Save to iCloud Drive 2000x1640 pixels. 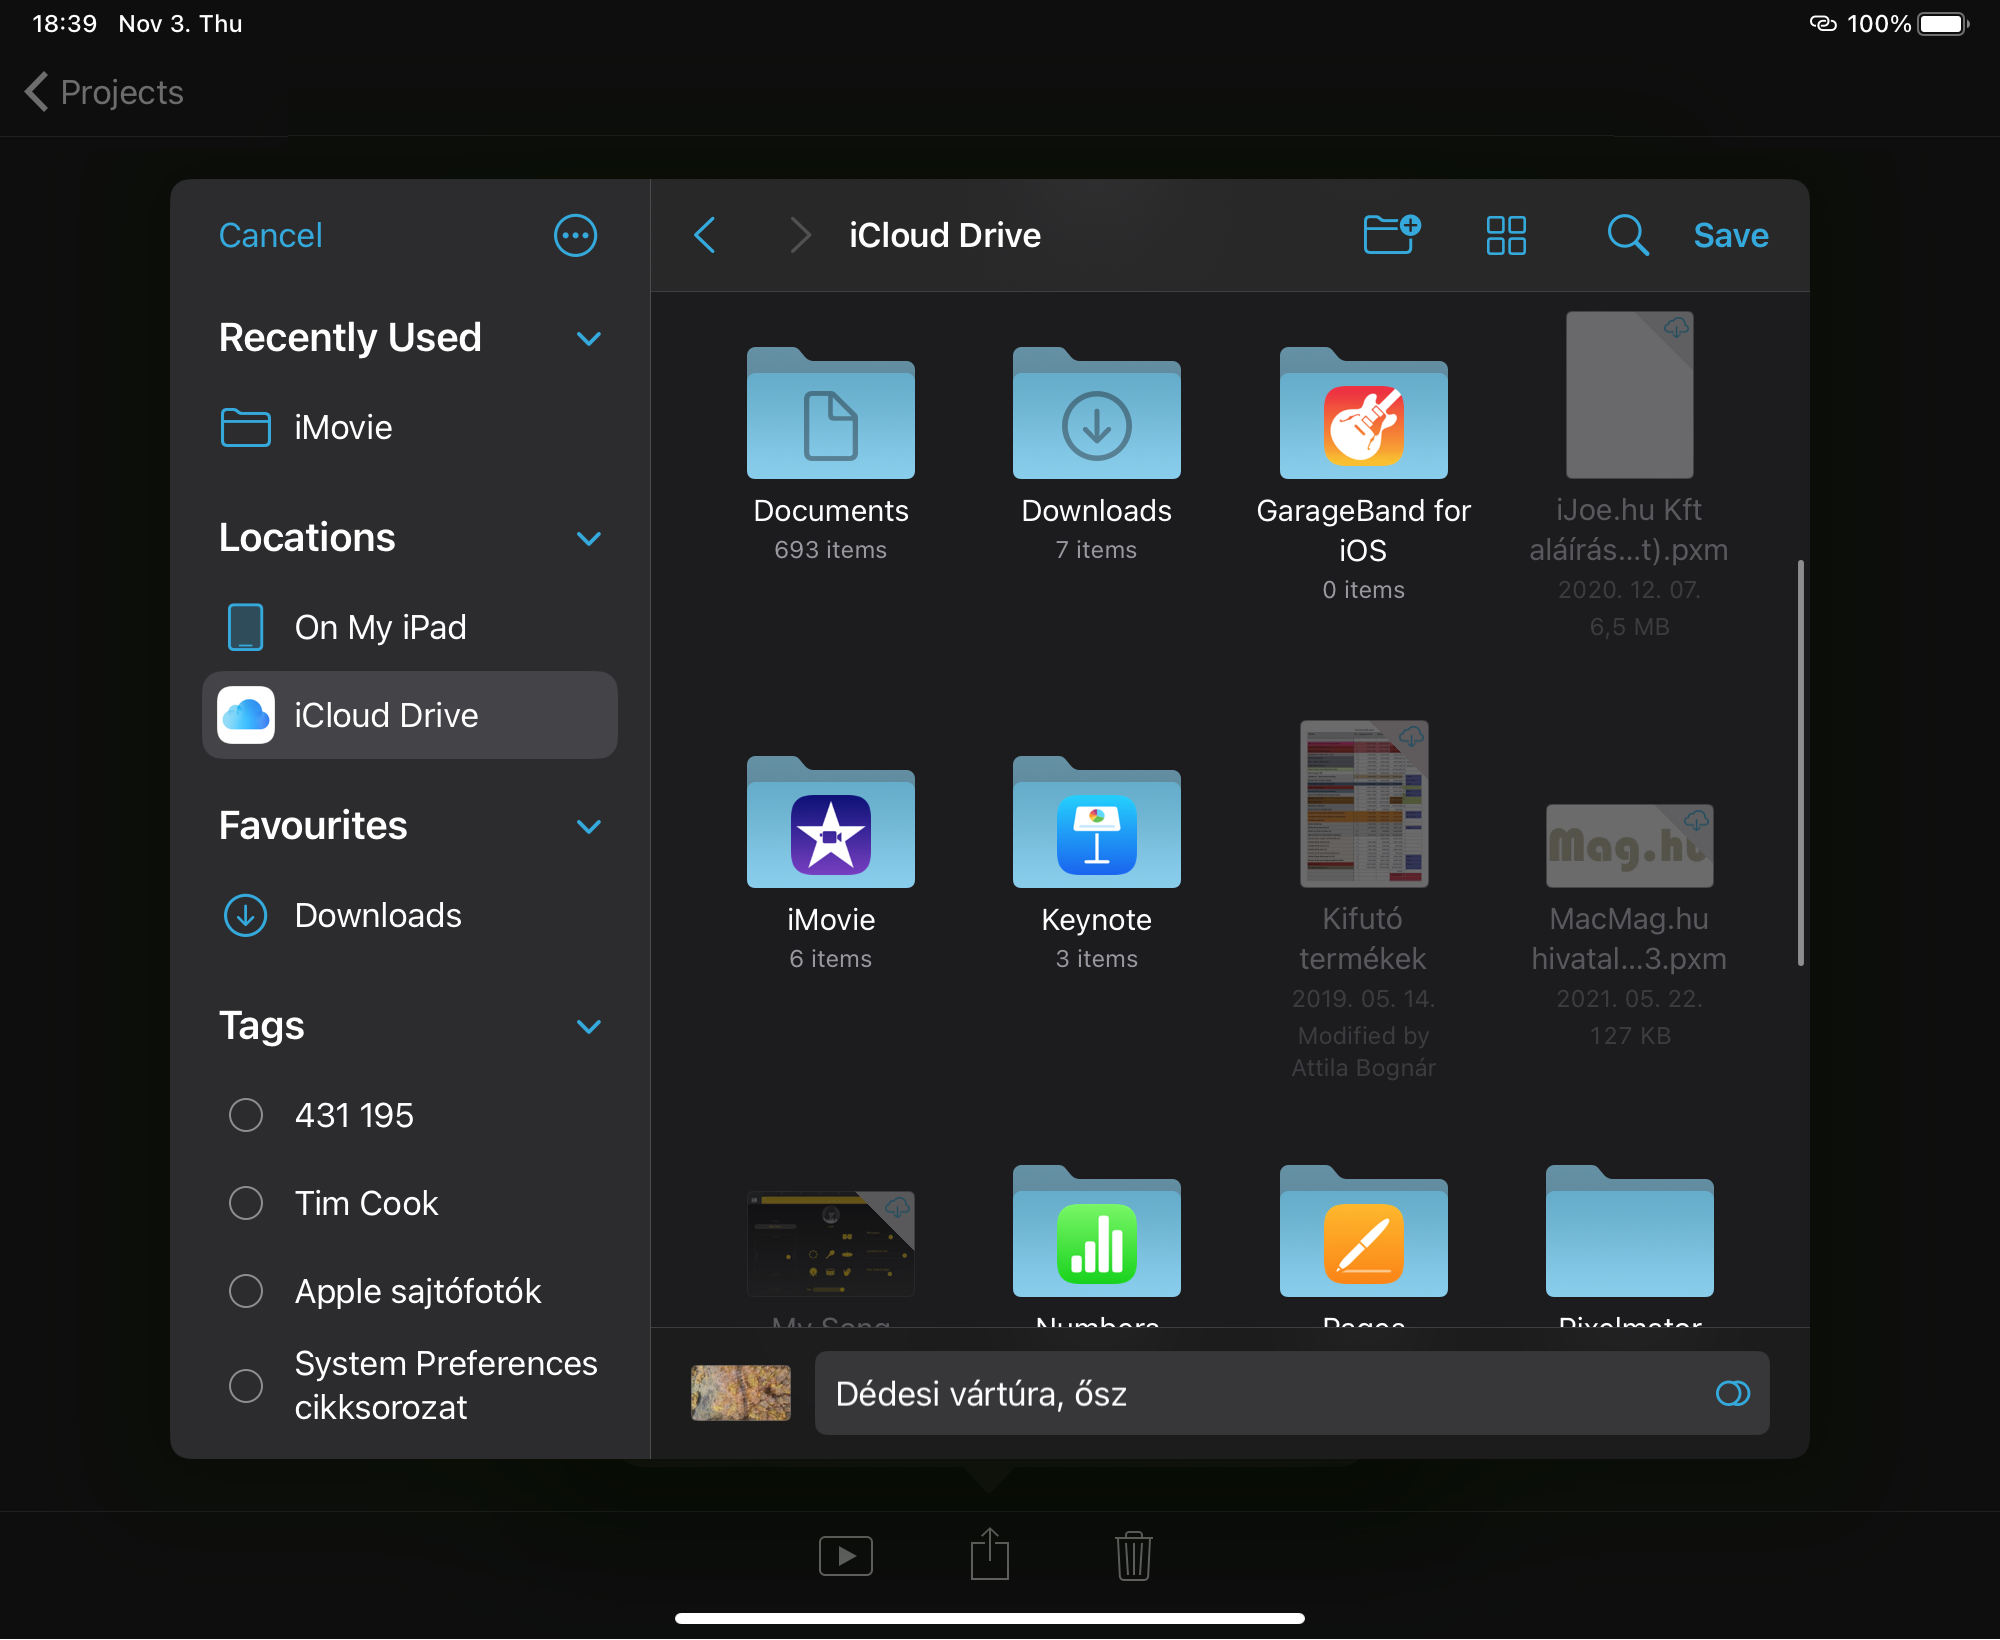coord(1730,236)
